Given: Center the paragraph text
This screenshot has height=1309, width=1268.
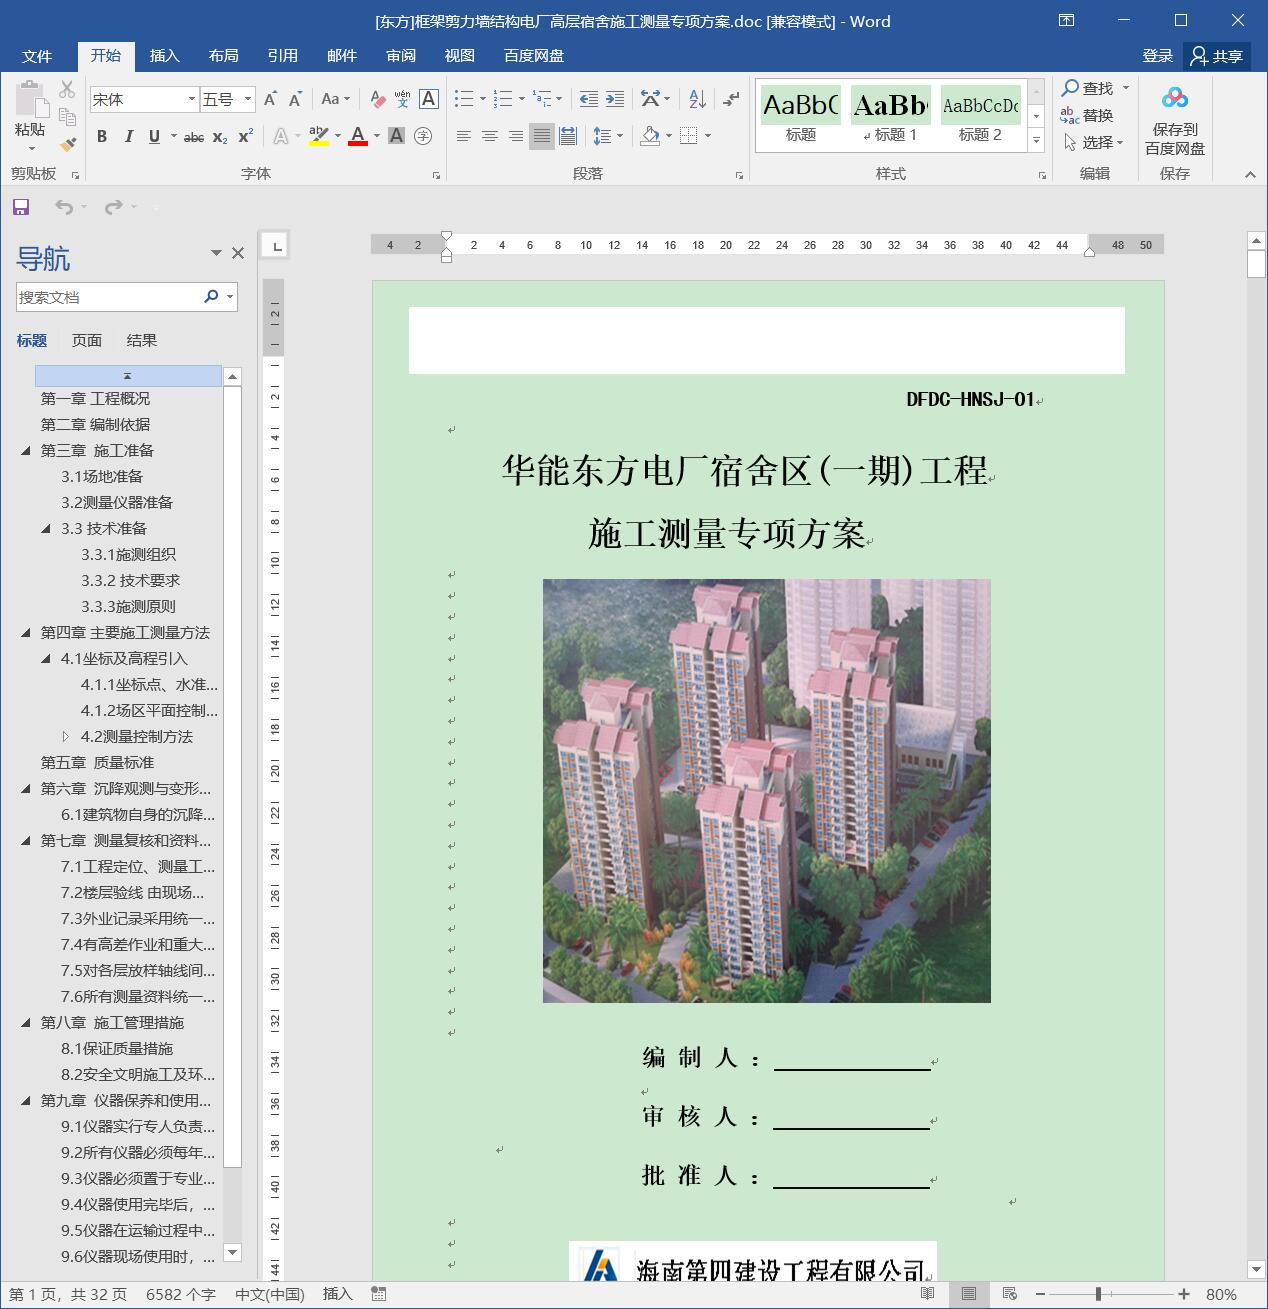Looking at the screenshot, I should 489,136.
